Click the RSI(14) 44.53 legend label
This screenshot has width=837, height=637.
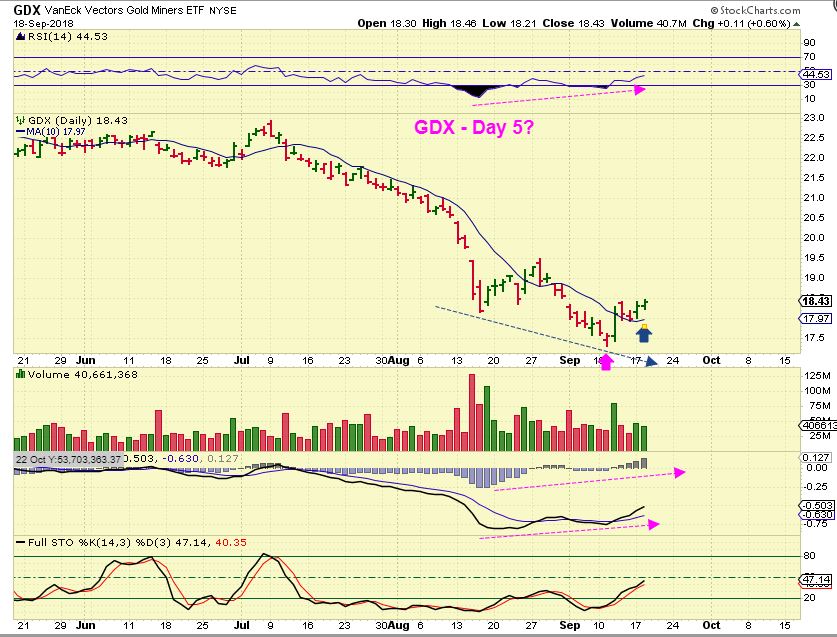click(x=67, y=36)
